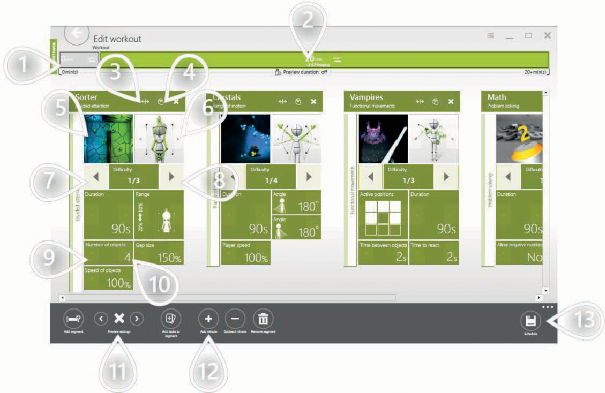Toggle Preview duration: off
Screen dimensions: 605x393
click(301, 72)
